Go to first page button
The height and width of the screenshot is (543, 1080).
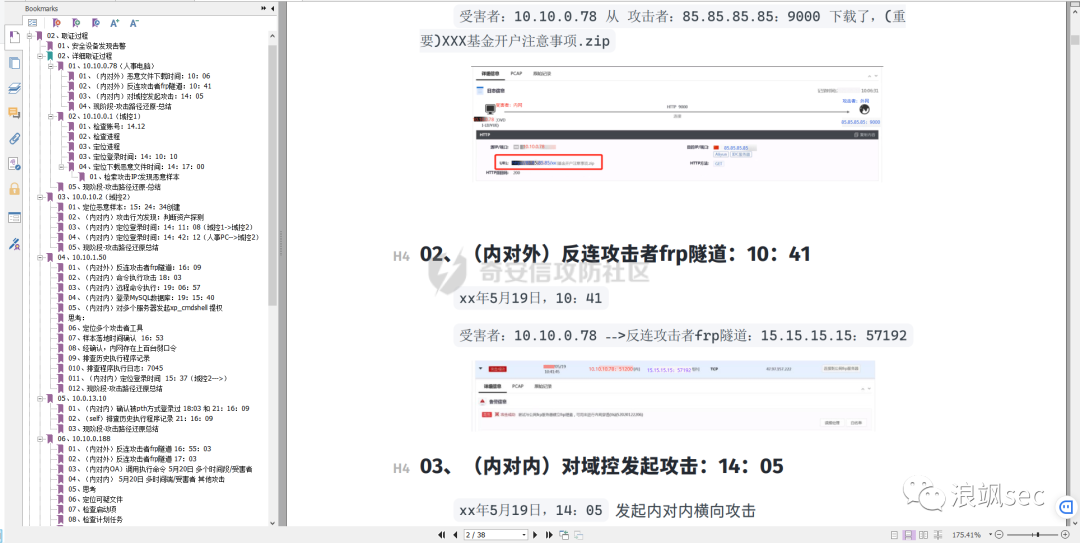[442, 535]
